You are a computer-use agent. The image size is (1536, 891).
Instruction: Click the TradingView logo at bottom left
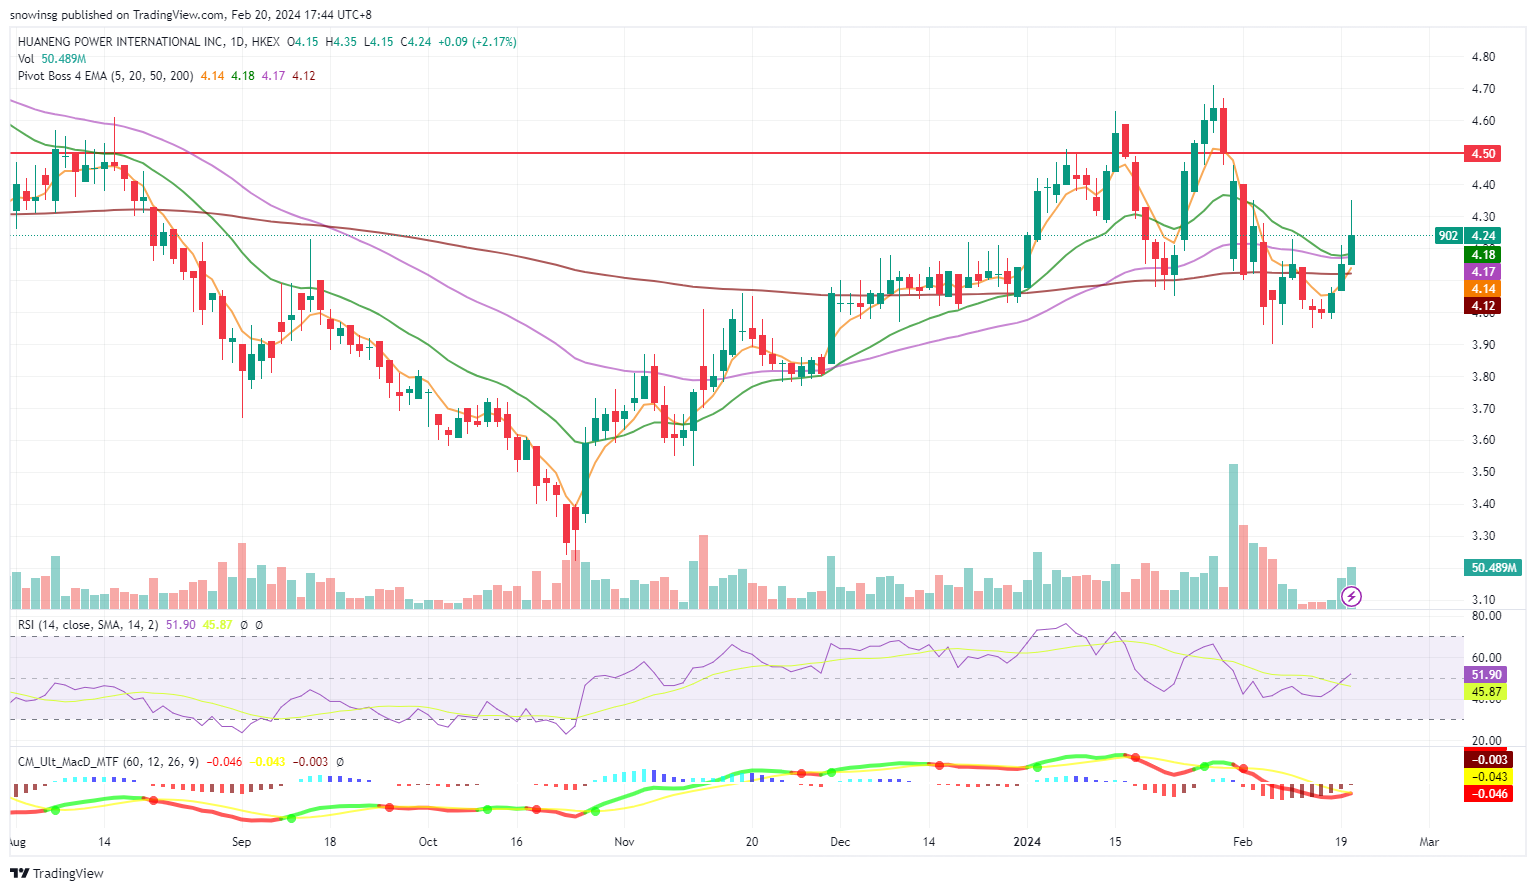click(x=57, y=873)
